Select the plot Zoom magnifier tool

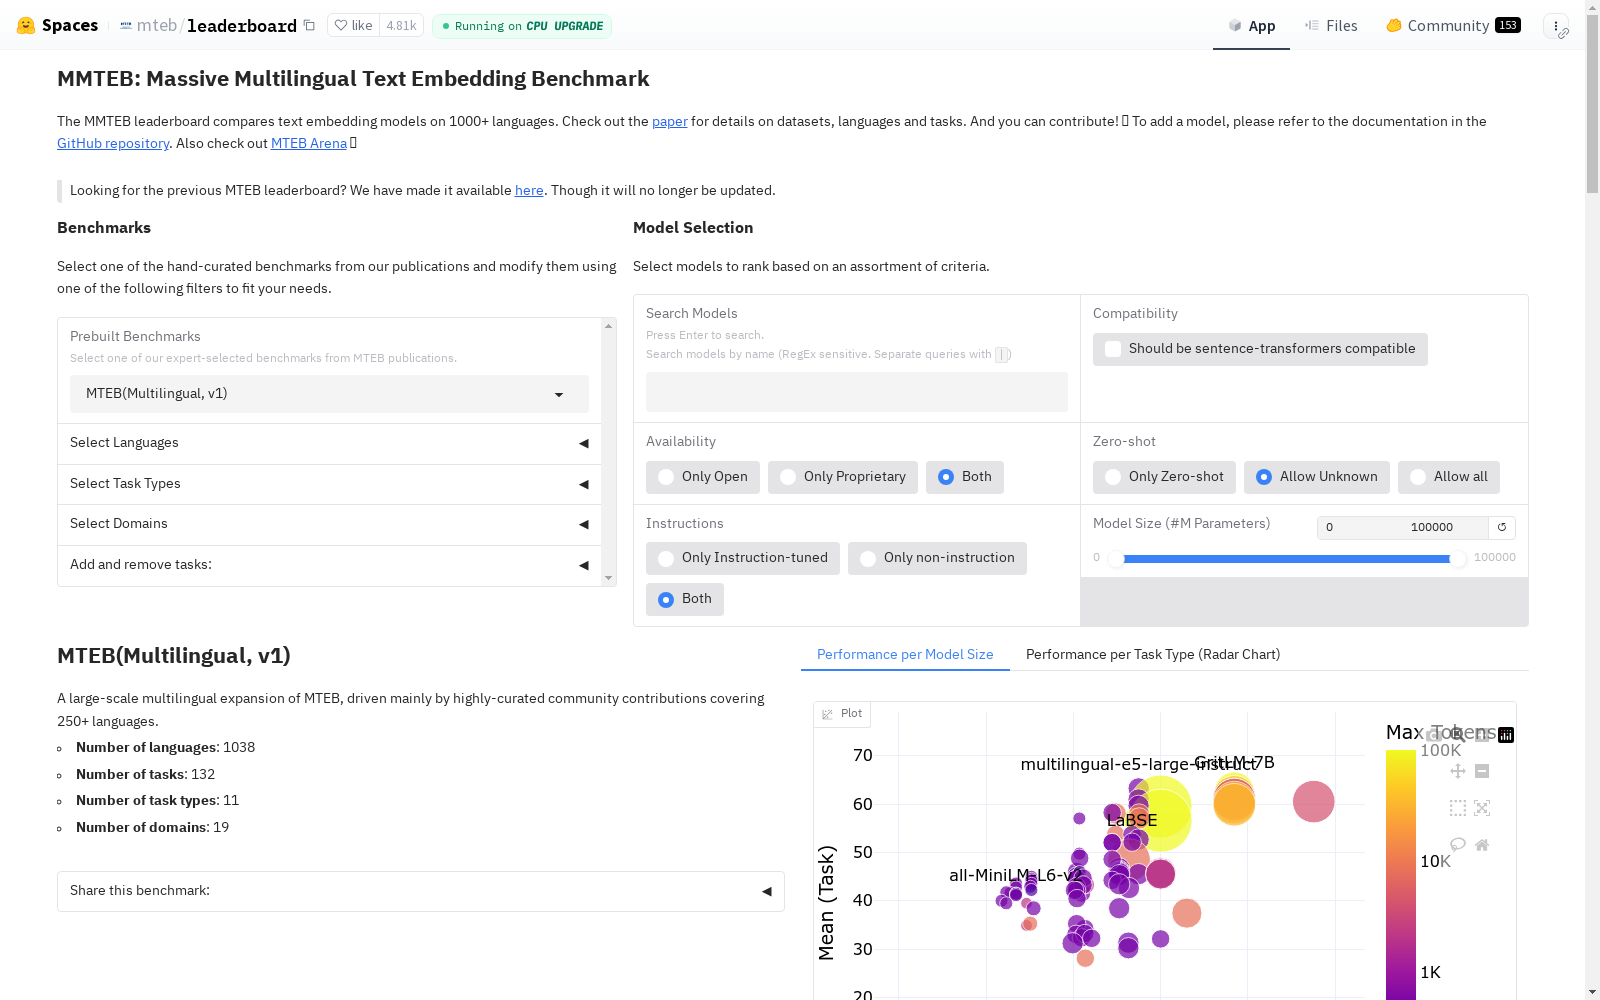[1458, 735]
